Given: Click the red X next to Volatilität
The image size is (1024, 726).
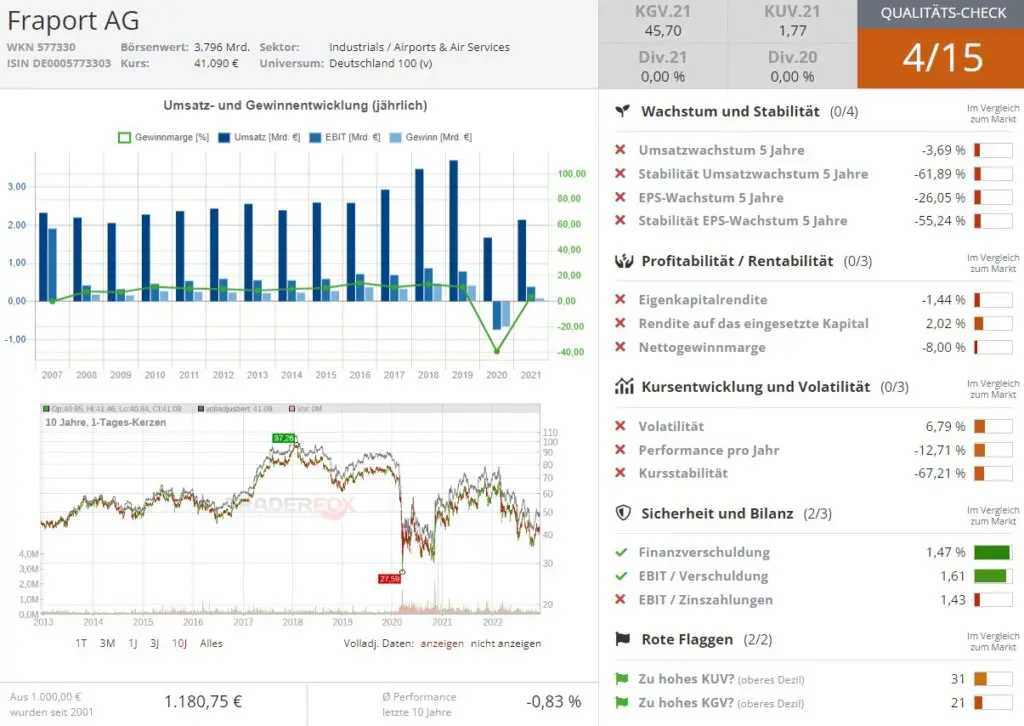Looking at the screenshot, I should tap(620, 426).
